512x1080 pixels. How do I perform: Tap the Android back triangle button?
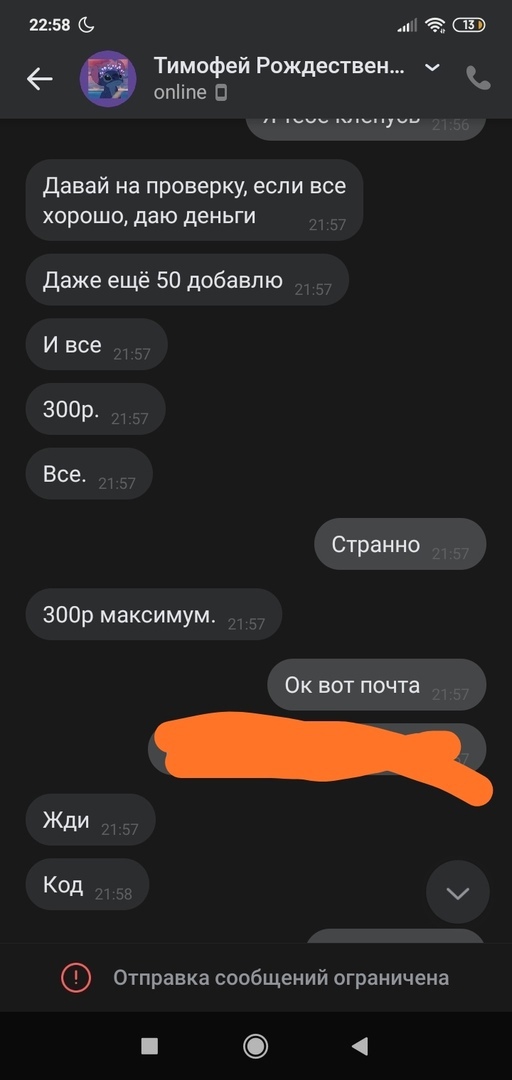[360, 1046]
